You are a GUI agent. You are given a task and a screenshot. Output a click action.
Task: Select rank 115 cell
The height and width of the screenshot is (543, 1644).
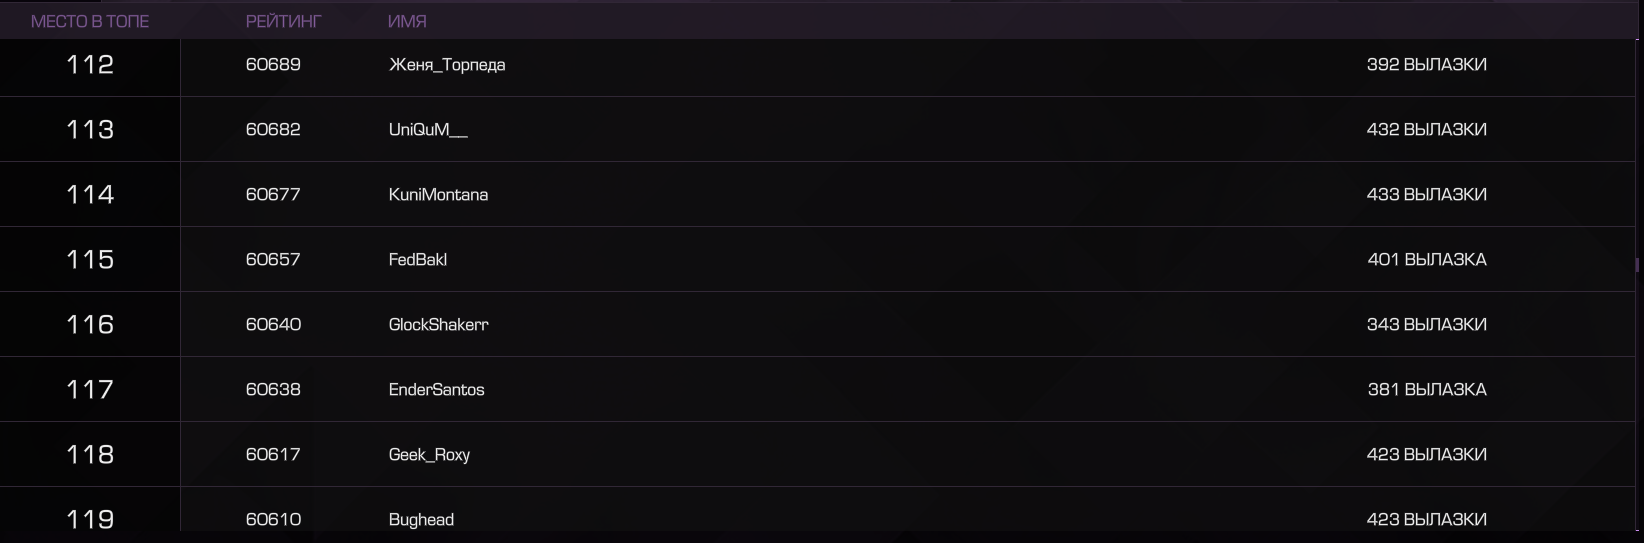coord(90,260)
